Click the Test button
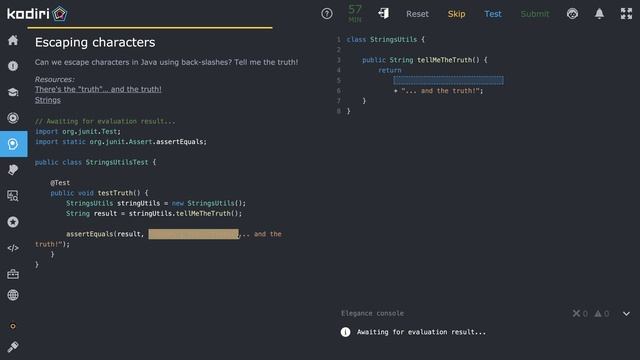The height and width of the screenshot is (360, 640). click(493, 14)
